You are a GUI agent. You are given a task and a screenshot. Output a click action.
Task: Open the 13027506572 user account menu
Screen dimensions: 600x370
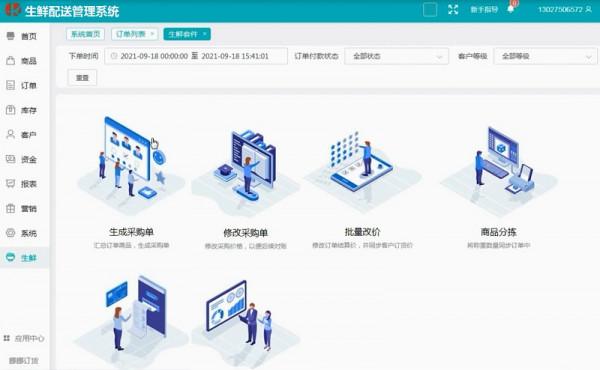pos(565,10)
